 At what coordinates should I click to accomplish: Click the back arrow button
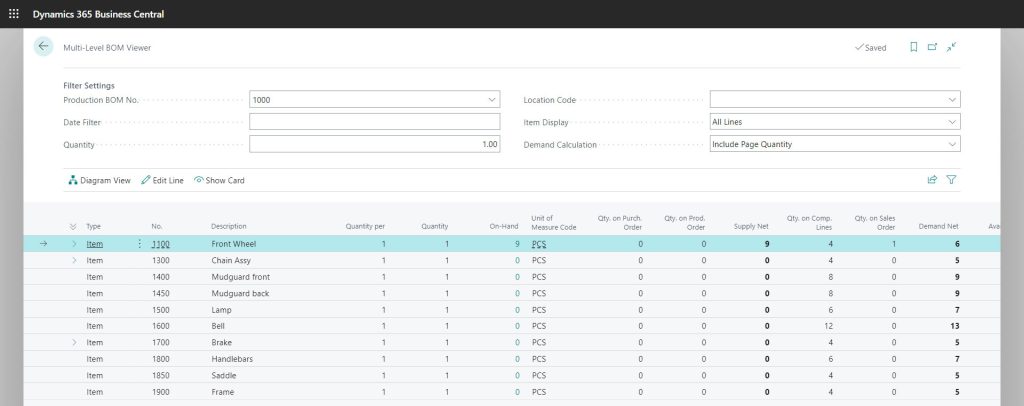tap(43, 47)
